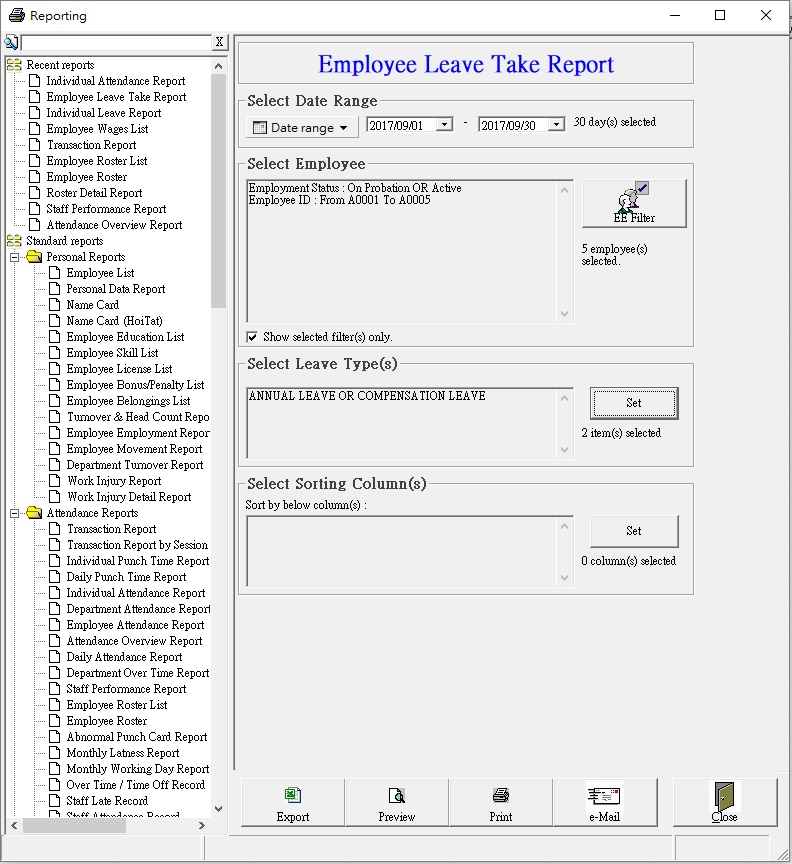Click the Transaction Report by Session document icon
Viewport: 792px width, 864px height.
click(55, 545)
